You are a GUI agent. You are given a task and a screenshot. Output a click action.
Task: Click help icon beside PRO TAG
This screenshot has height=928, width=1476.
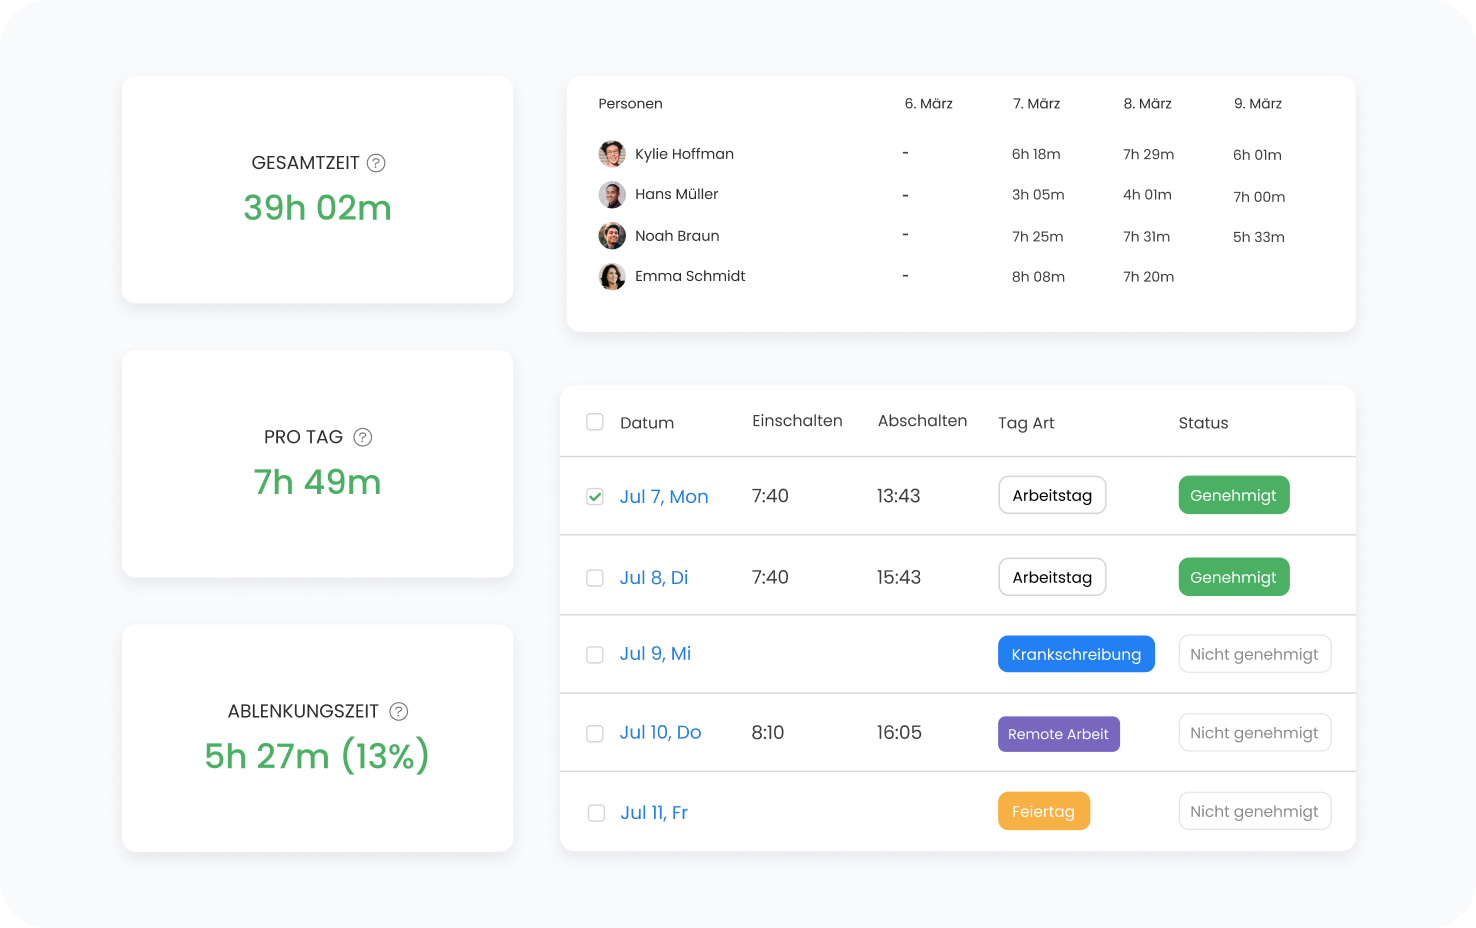point(363,437)
